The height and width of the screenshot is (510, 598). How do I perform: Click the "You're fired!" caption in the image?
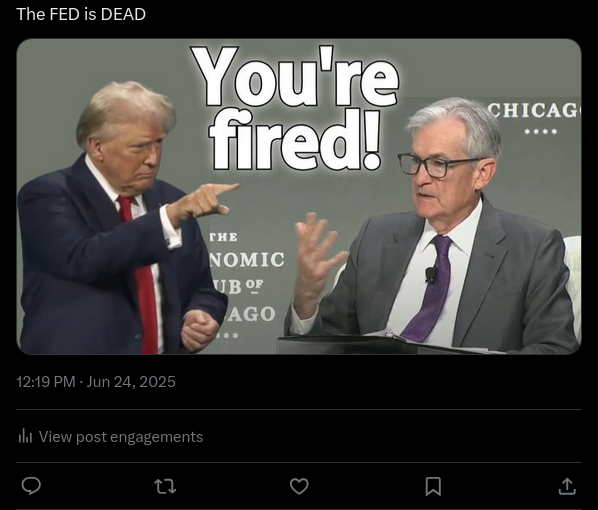point(294,109)
